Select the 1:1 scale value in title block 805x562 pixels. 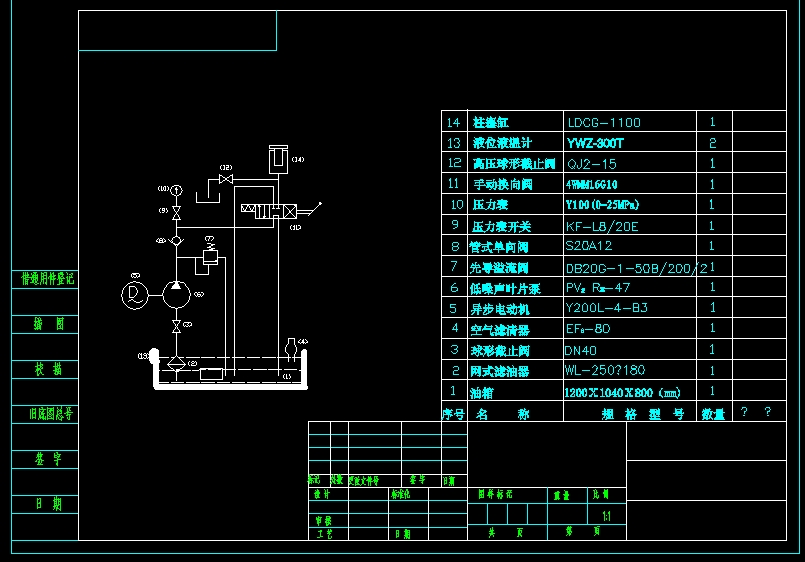606,516
